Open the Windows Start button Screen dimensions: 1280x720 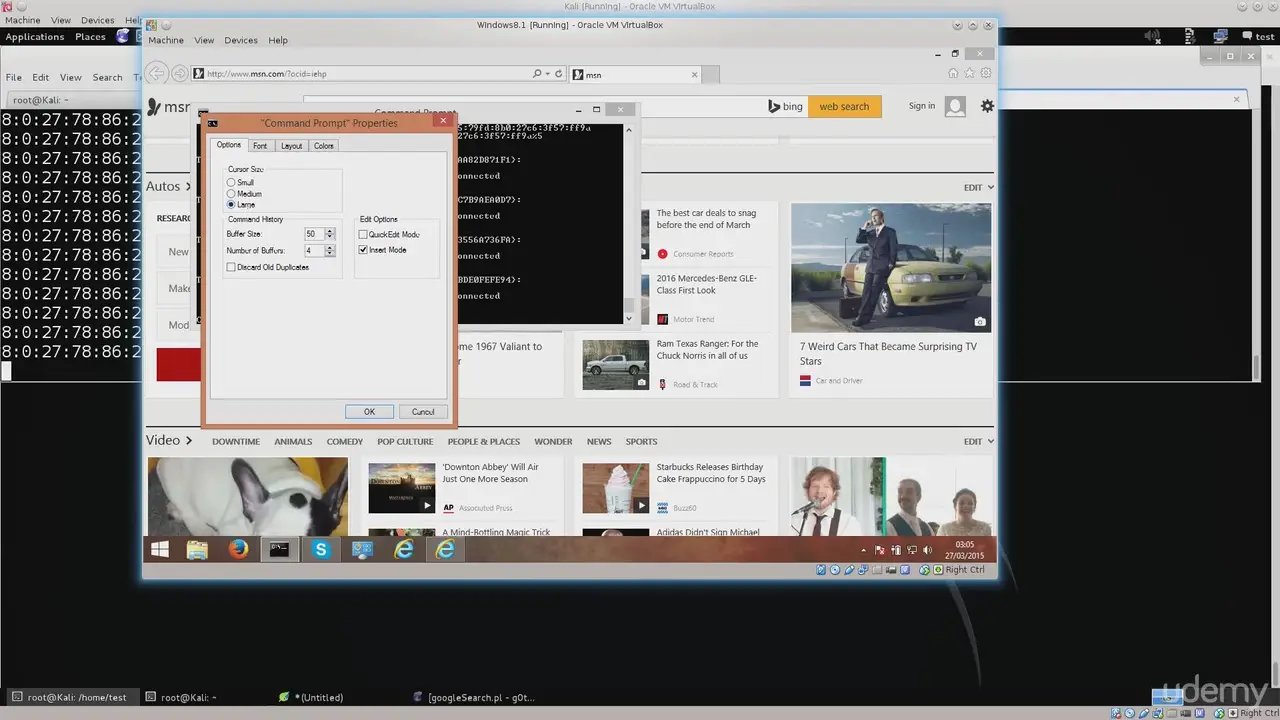point(159,549)
